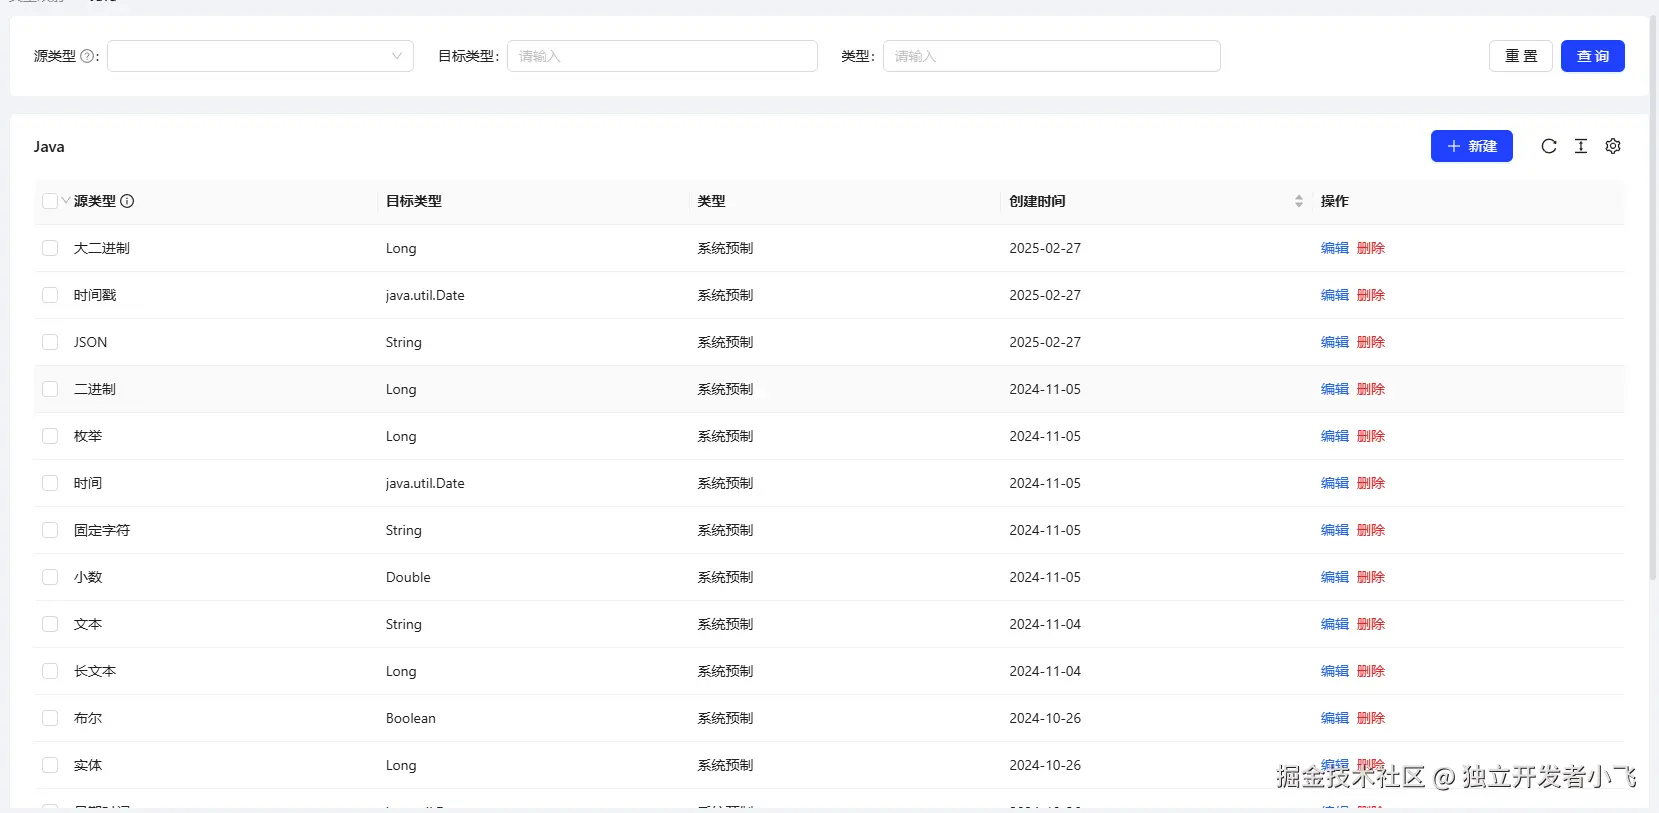This screenshot has height=813, width=1659.
Task: Focus the 类型 input field
Action: [1051, 56]
